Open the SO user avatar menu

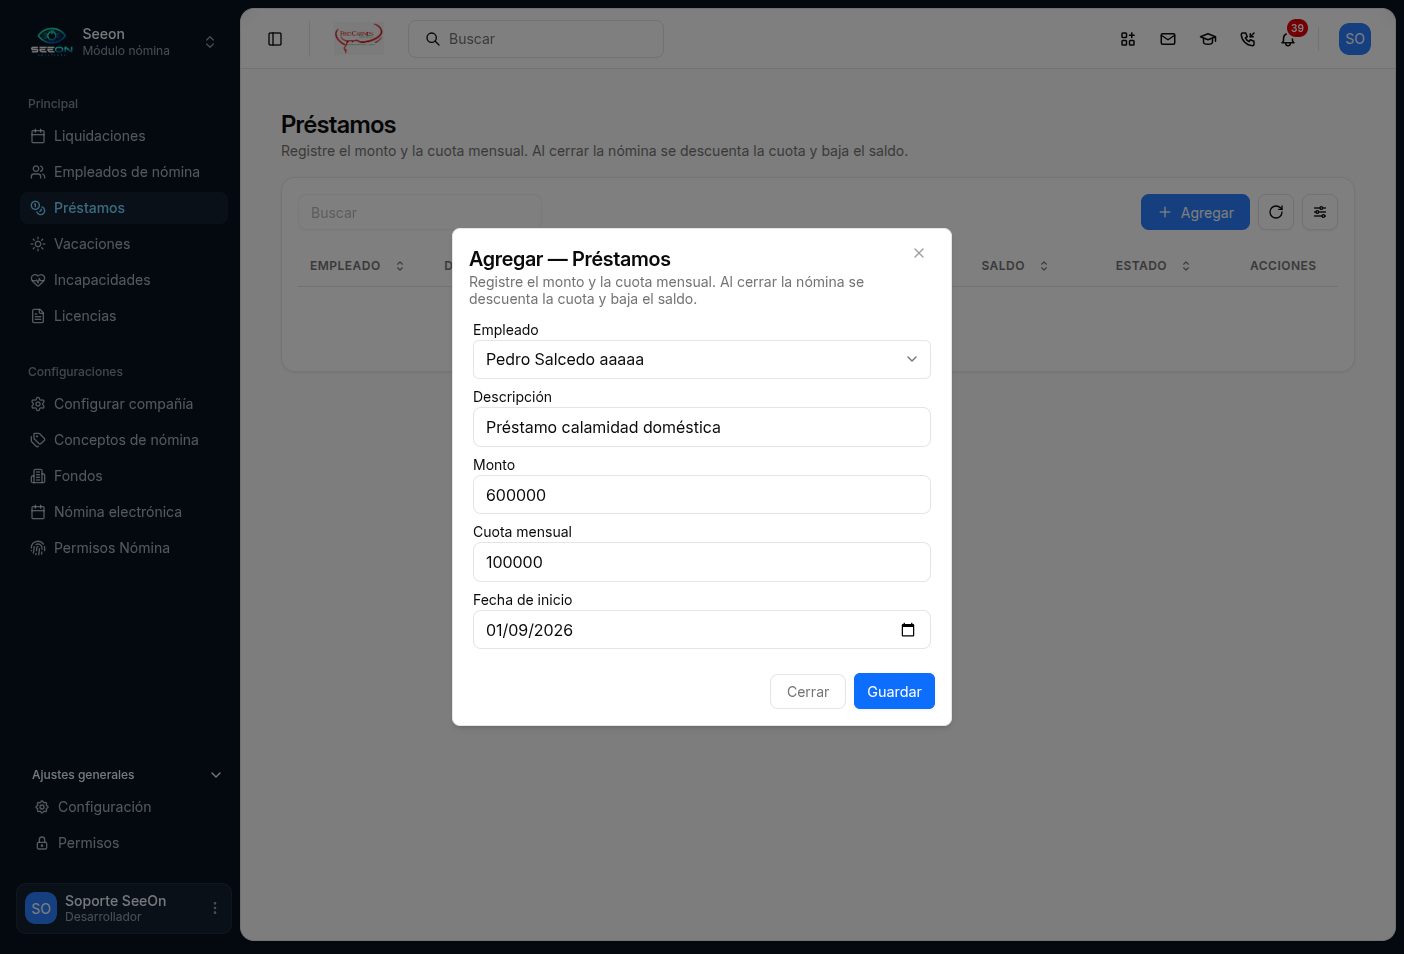click(1355, 39)
